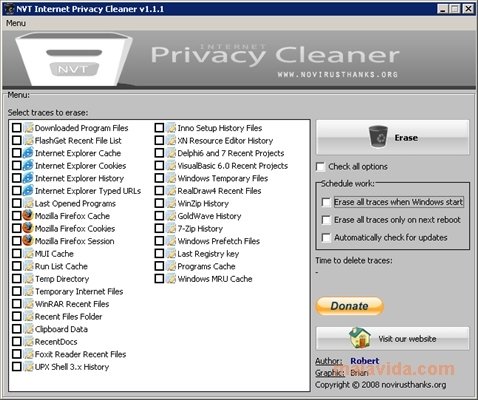Enable Automatically check for updates
Screen dimensions: 478x400
pyautogui.click(x=326, y=237)
